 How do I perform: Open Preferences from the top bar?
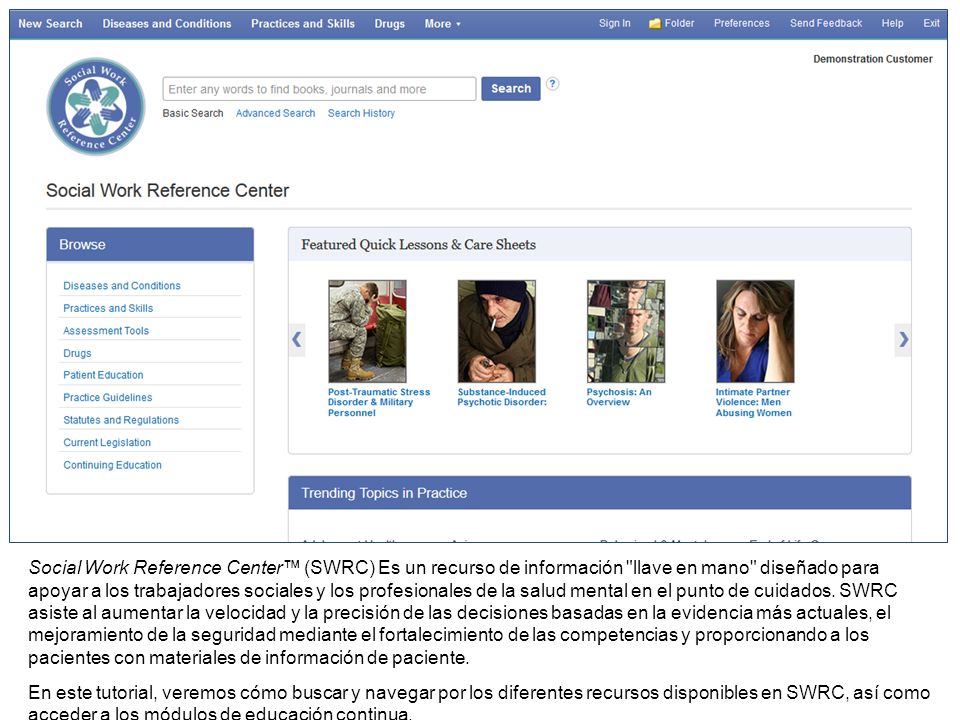point(741,23)
